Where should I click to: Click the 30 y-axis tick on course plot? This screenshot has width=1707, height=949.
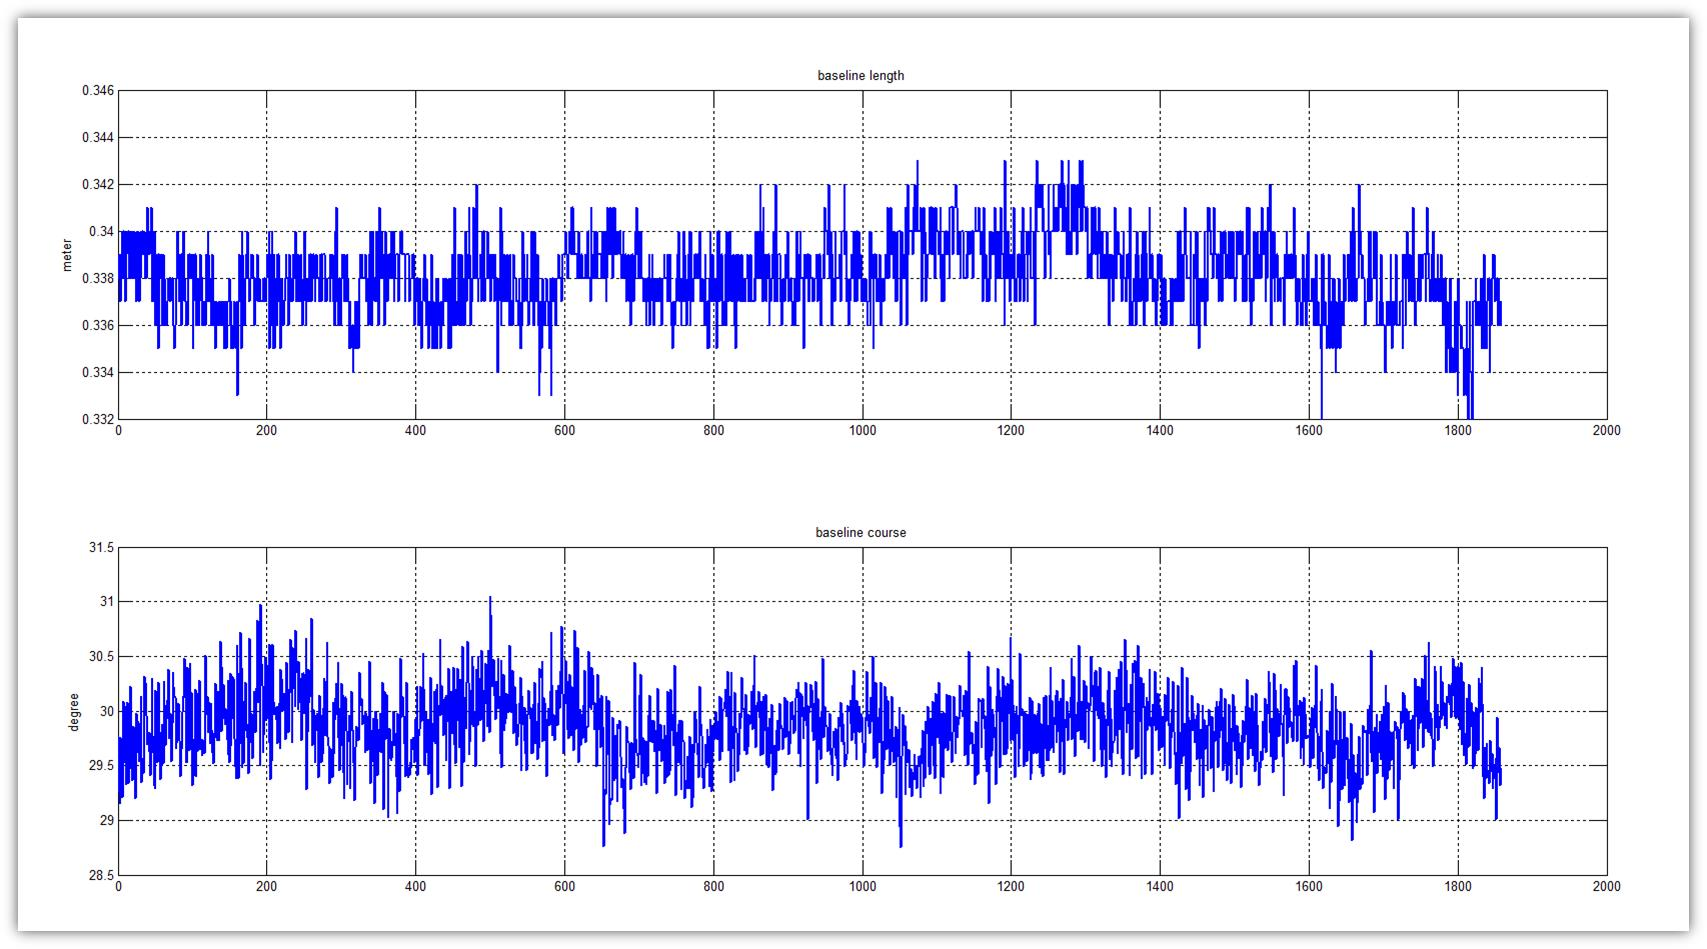(108, 712)
